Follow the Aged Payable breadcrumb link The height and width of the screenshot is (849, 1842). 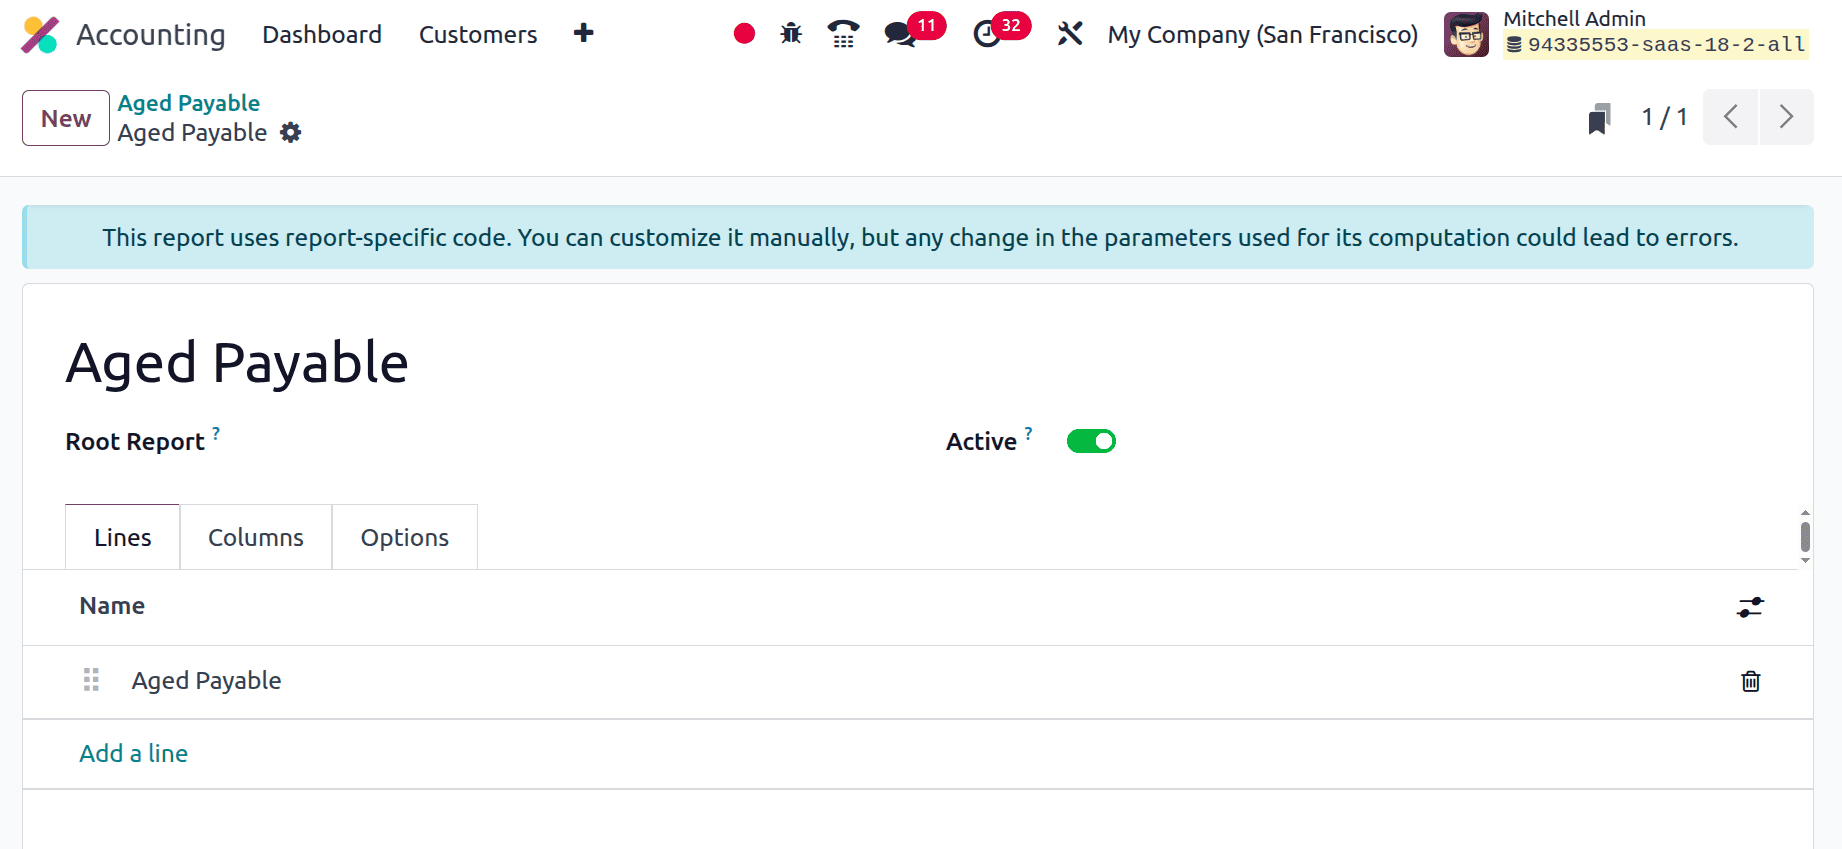(x=189, y=103)
